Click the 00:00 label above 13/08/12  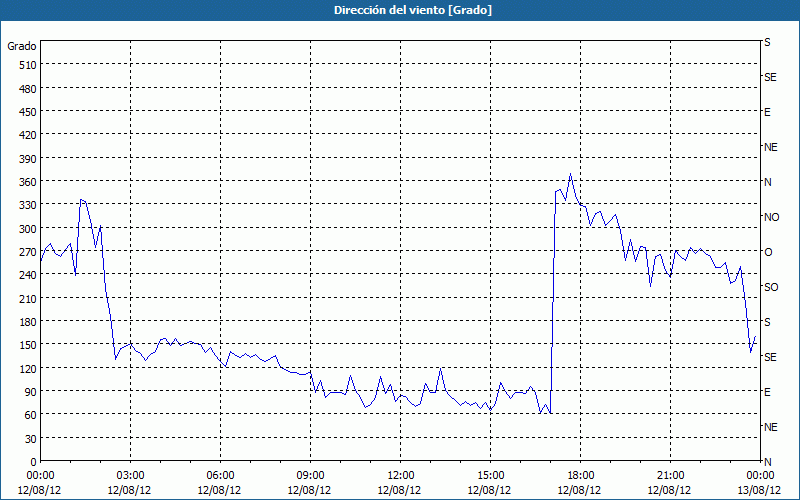click(760, 476)
